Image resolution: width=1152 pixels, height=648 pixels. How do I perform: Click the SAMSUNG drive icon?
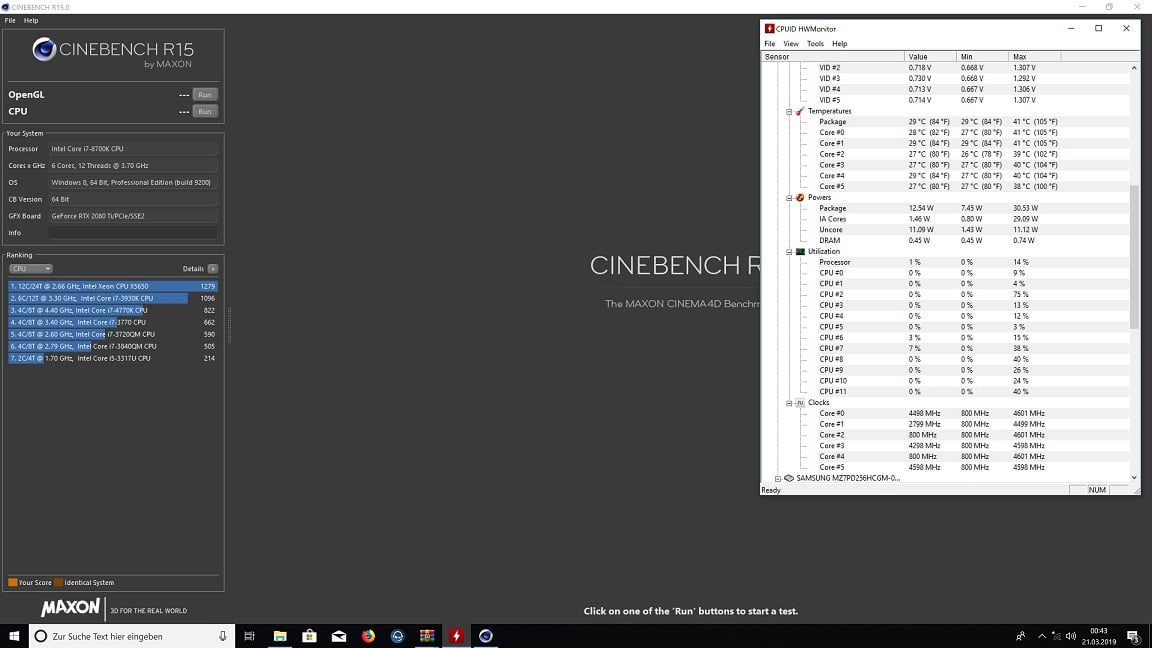[x=788, y=478]
